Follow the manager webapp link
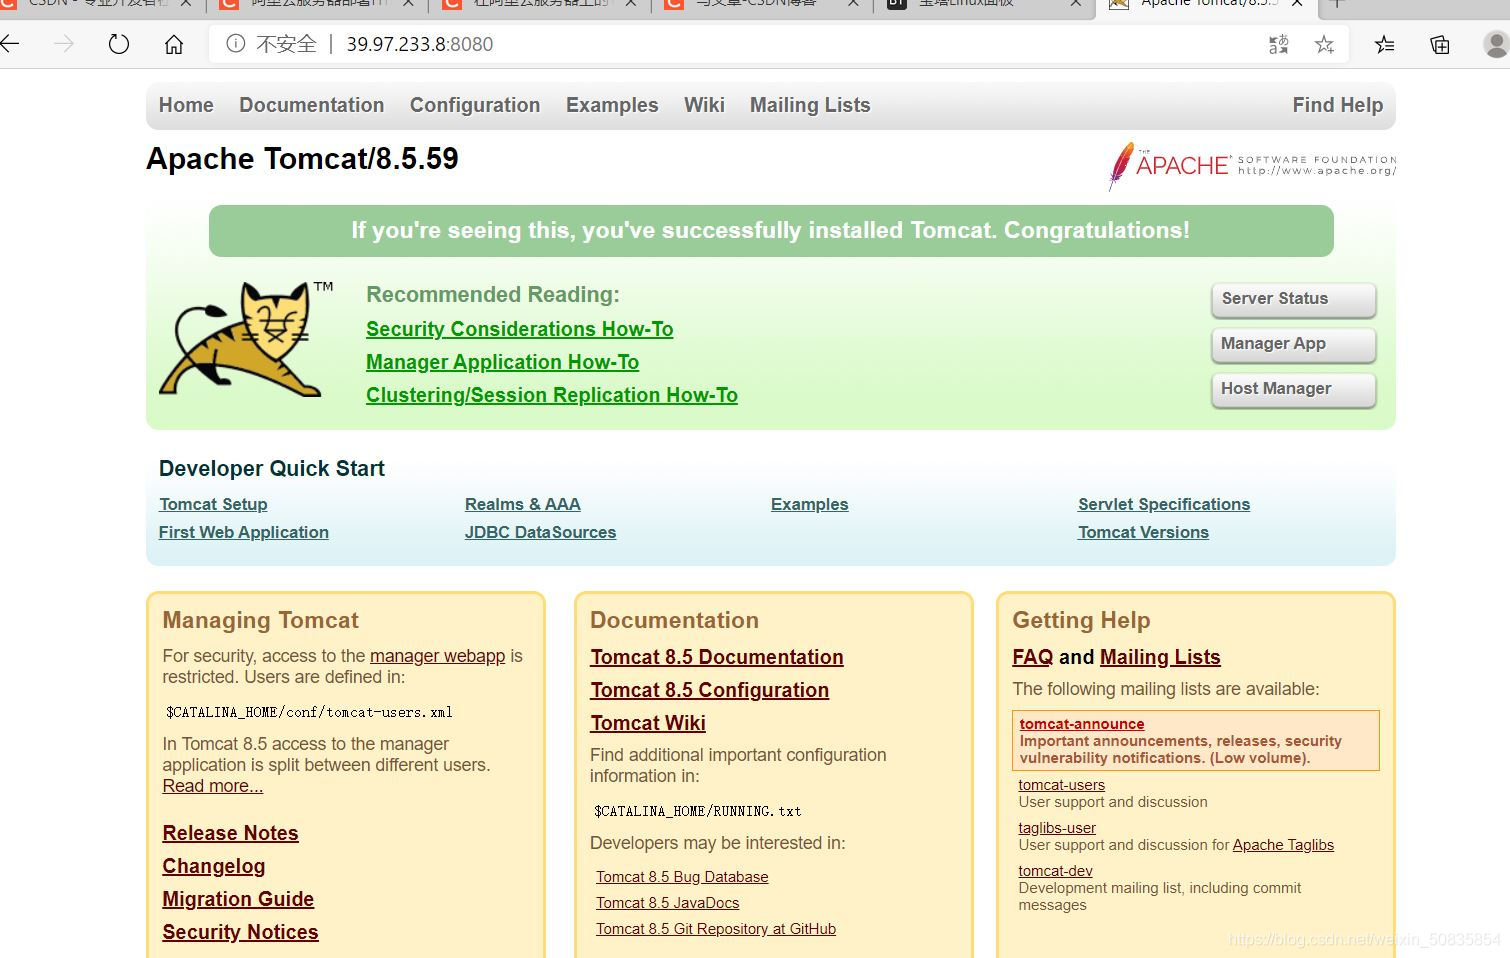The width and height of the screenshot is (1510, 958). pyautogui.click(x=437, y=656)
